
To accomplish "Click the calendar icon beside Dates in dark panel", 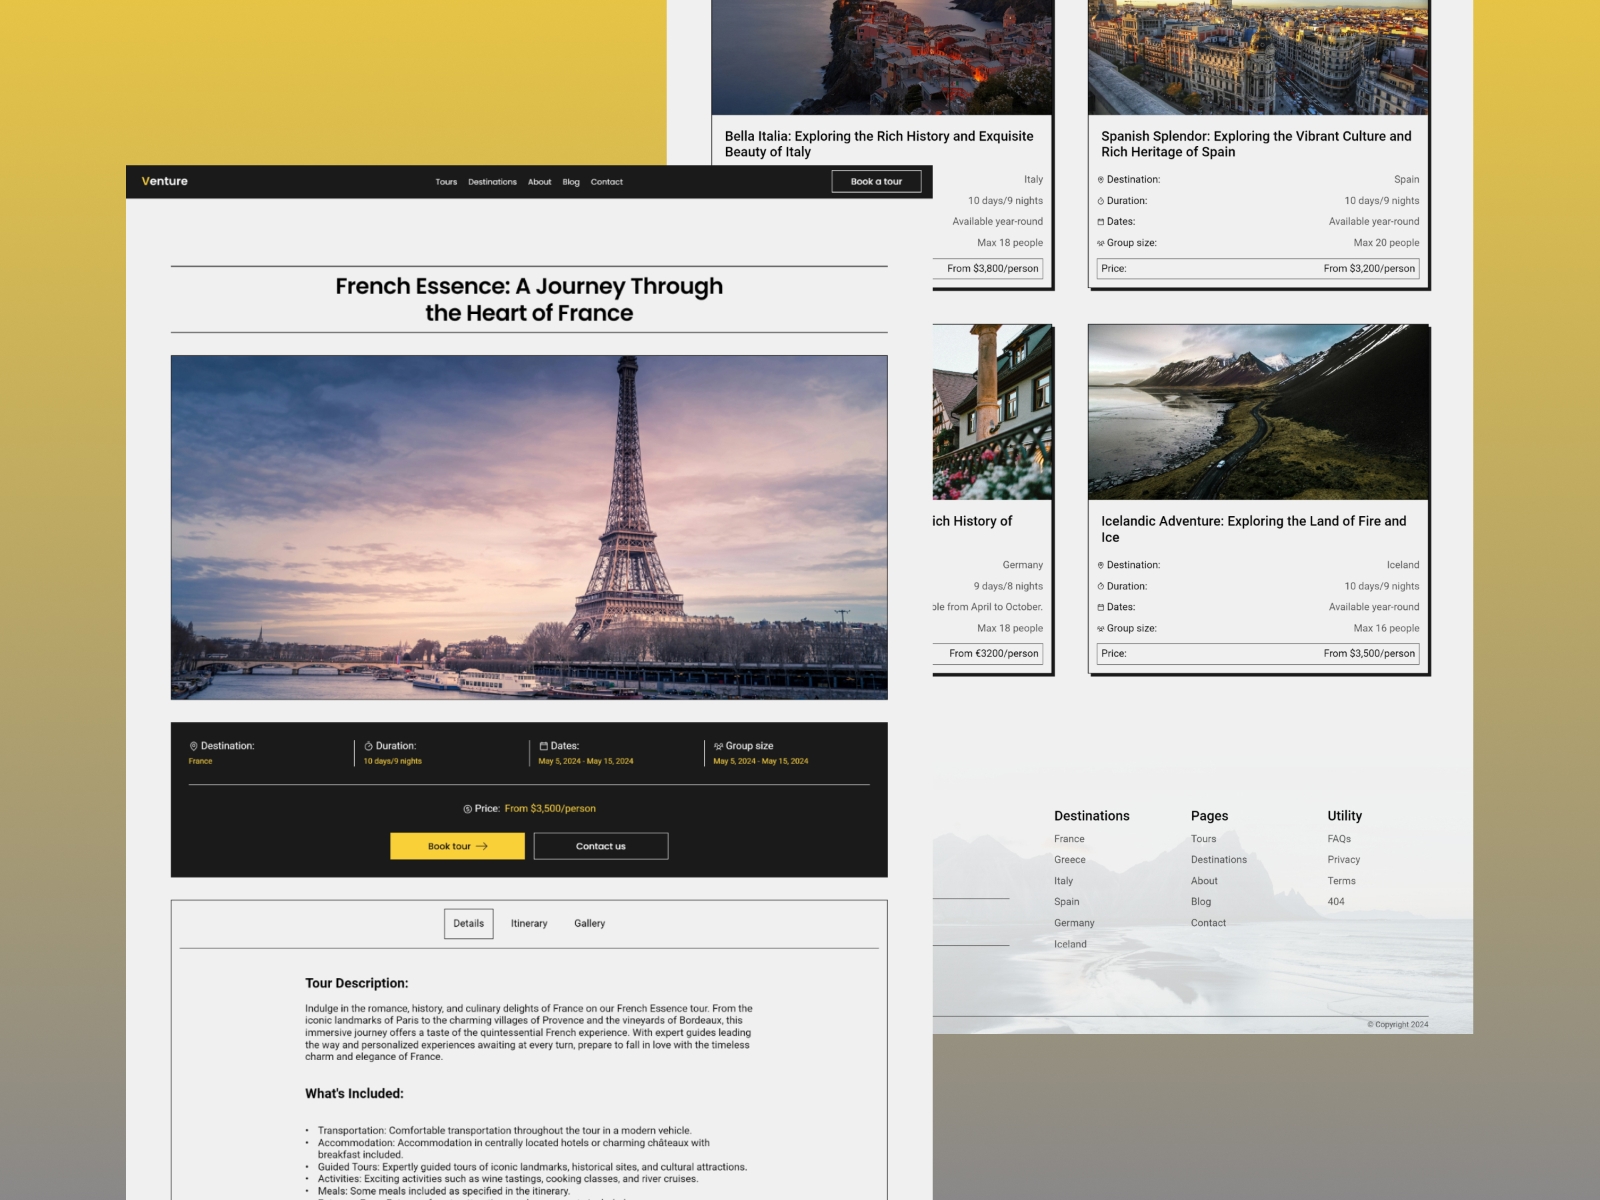I will pos(543,746).
